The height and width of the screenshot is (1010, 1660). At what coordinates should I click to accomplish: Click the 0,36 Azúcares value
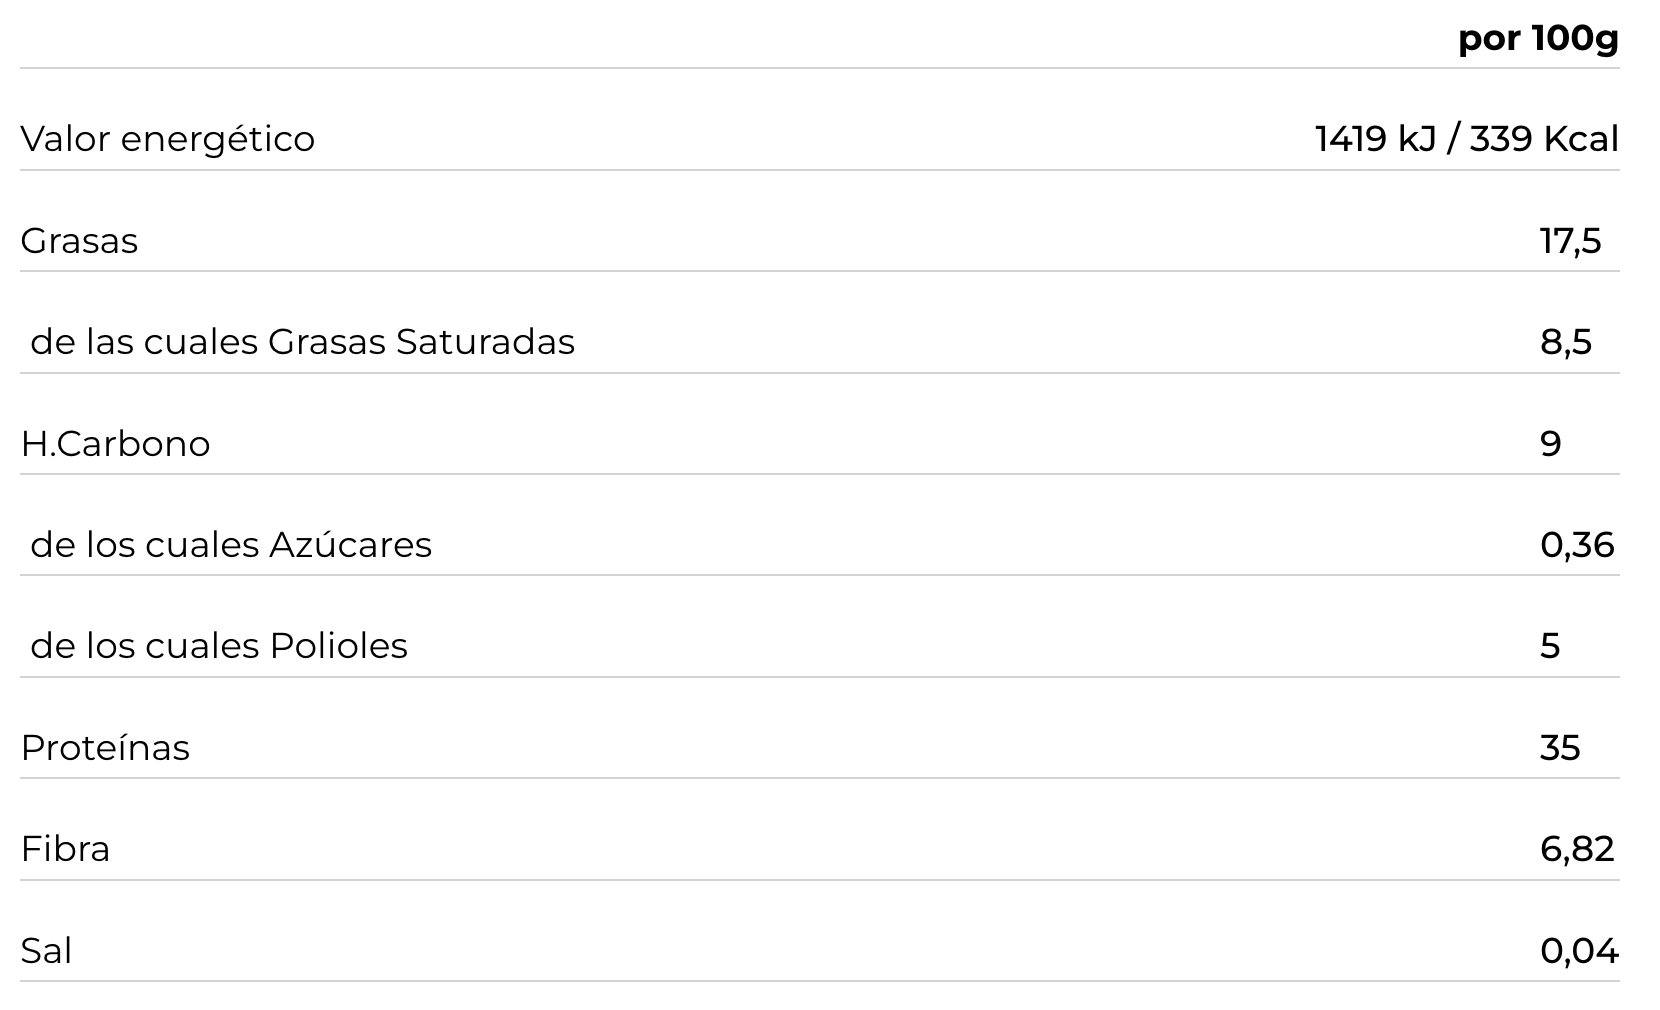coord(1577,545)
